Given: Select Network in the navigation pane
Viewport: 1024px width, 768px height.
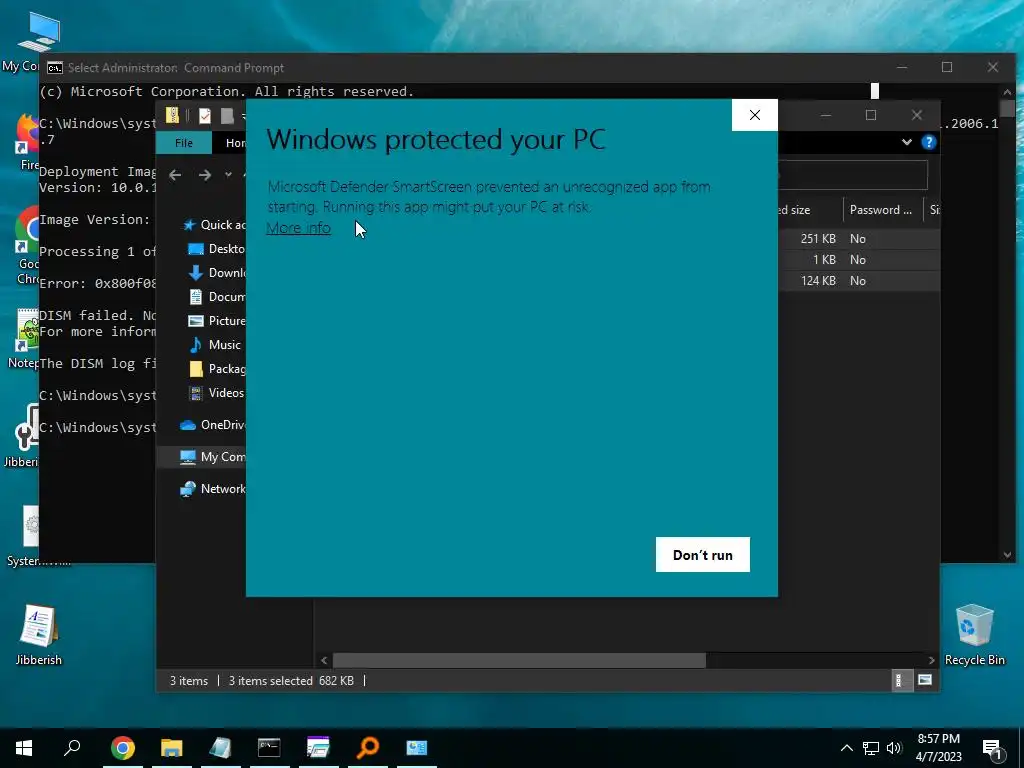Looking at the screenshot, I should coord(212,488).
